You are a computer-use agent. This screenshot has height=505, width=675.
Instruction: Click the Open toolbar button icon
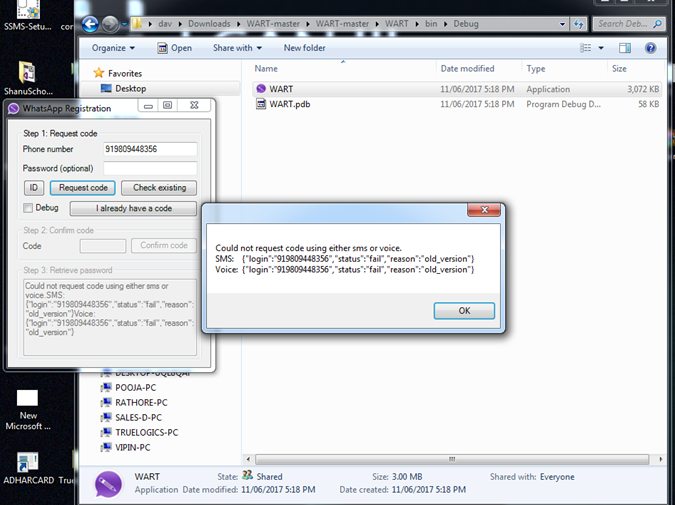[x=162, y=48]
